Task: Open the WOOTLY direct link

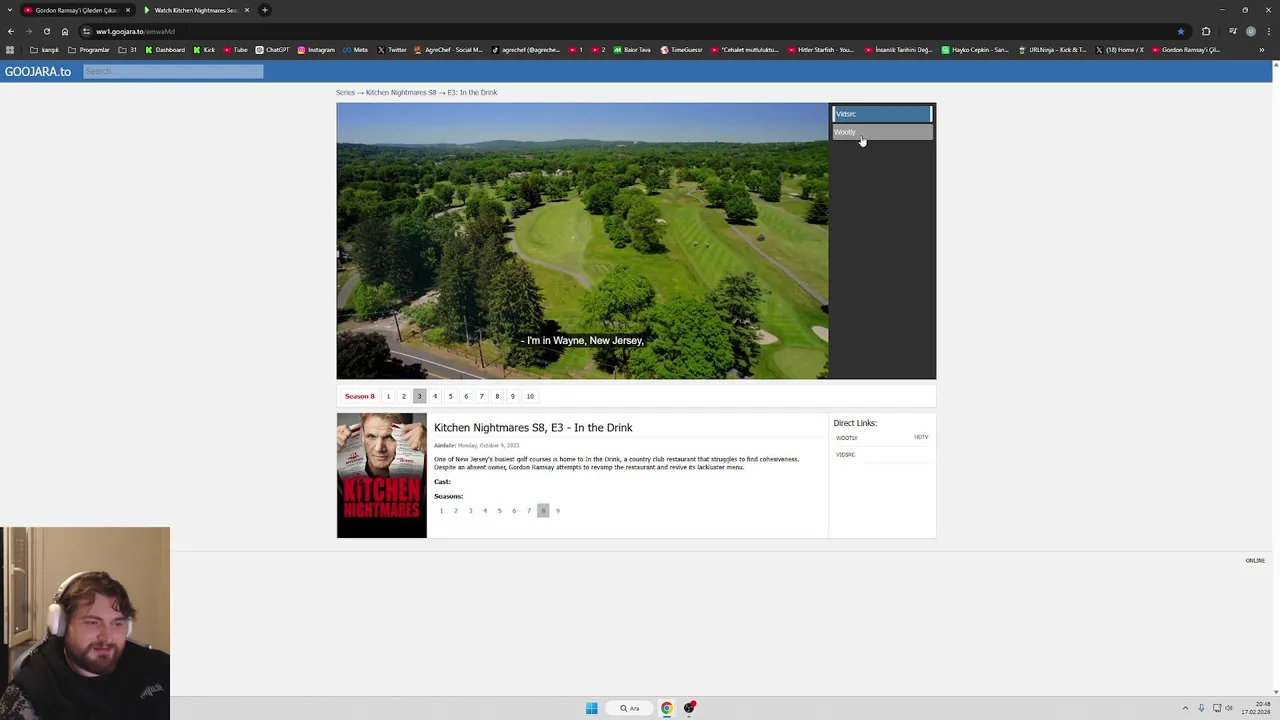Action: point(847,438)
